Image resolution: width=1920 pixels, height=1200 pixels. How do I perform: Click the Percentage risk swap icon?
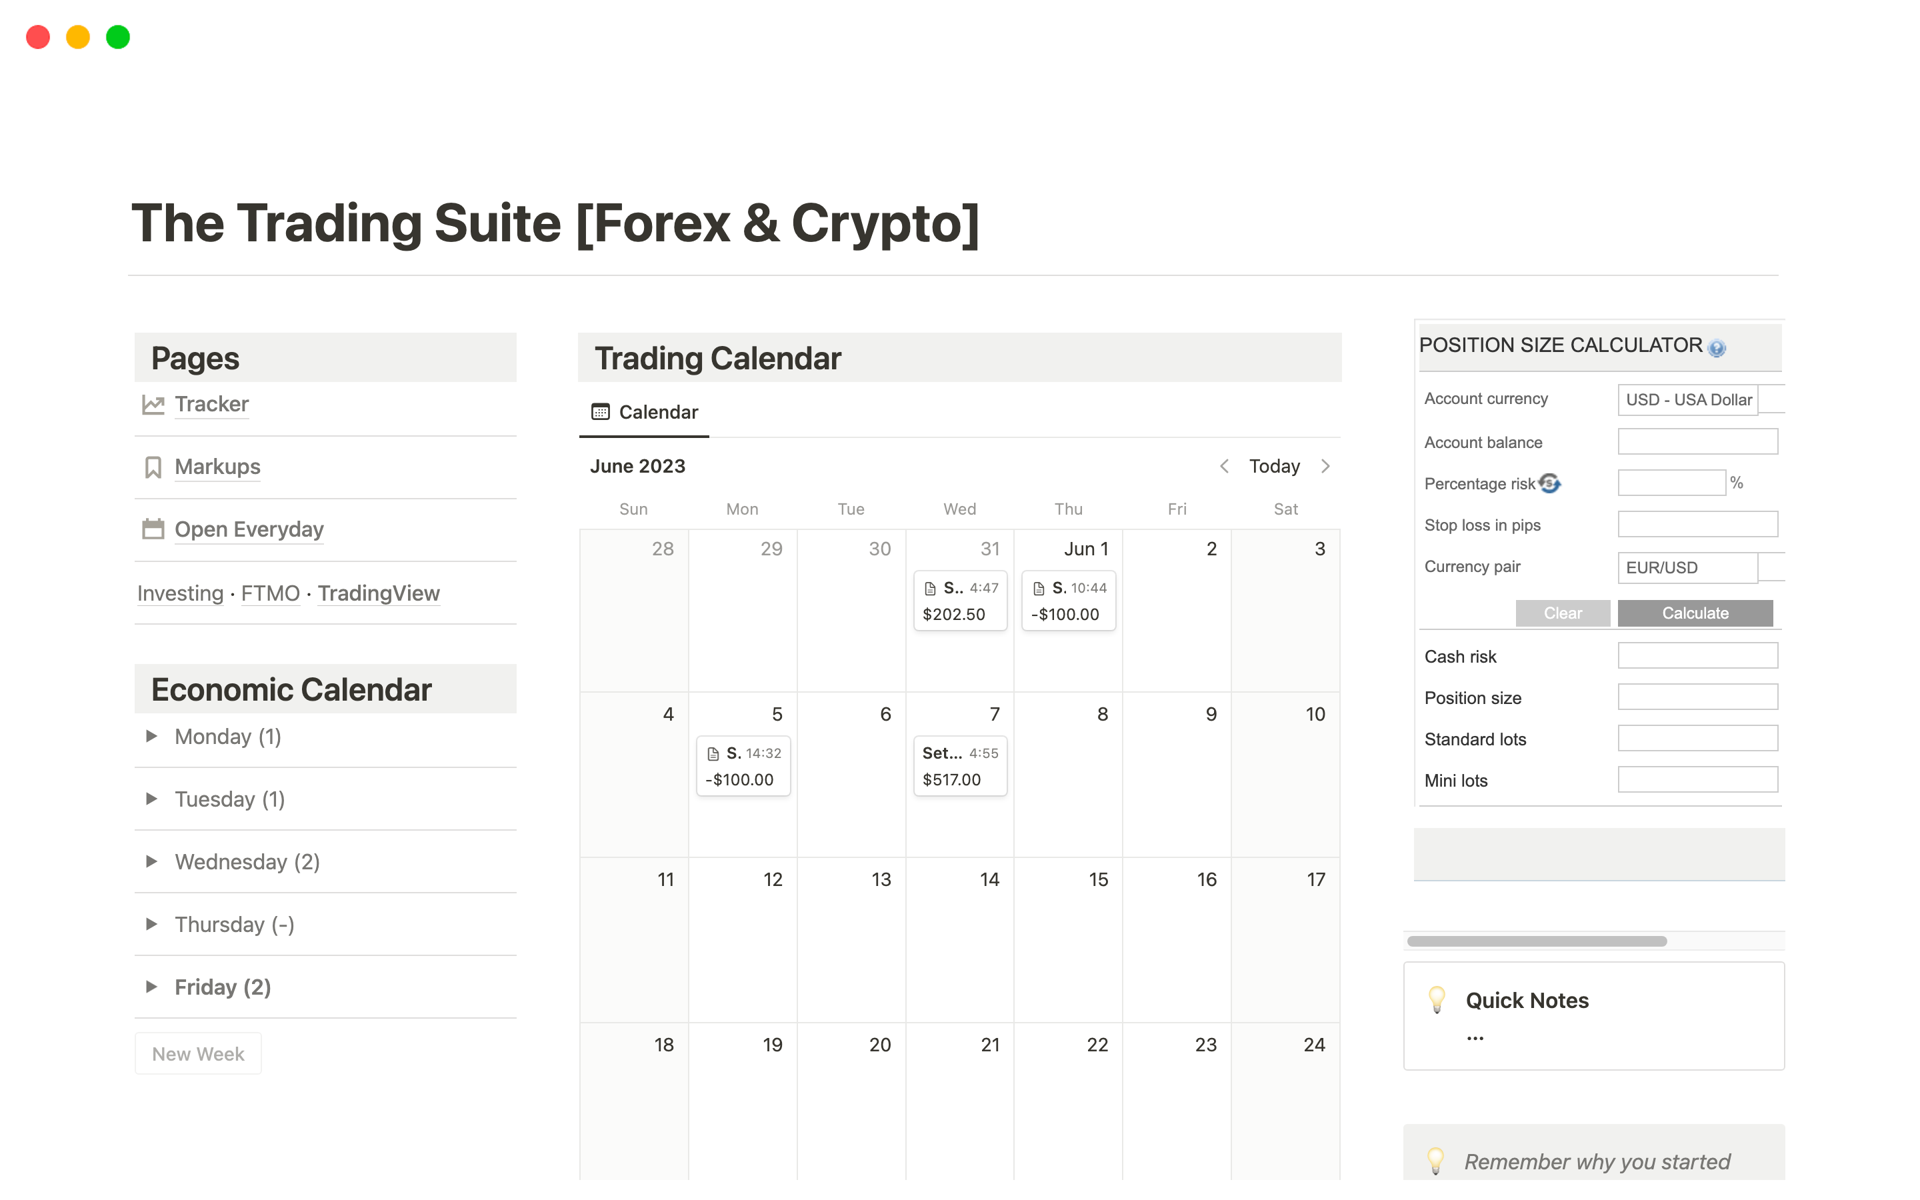click(x=1549, y=484)
